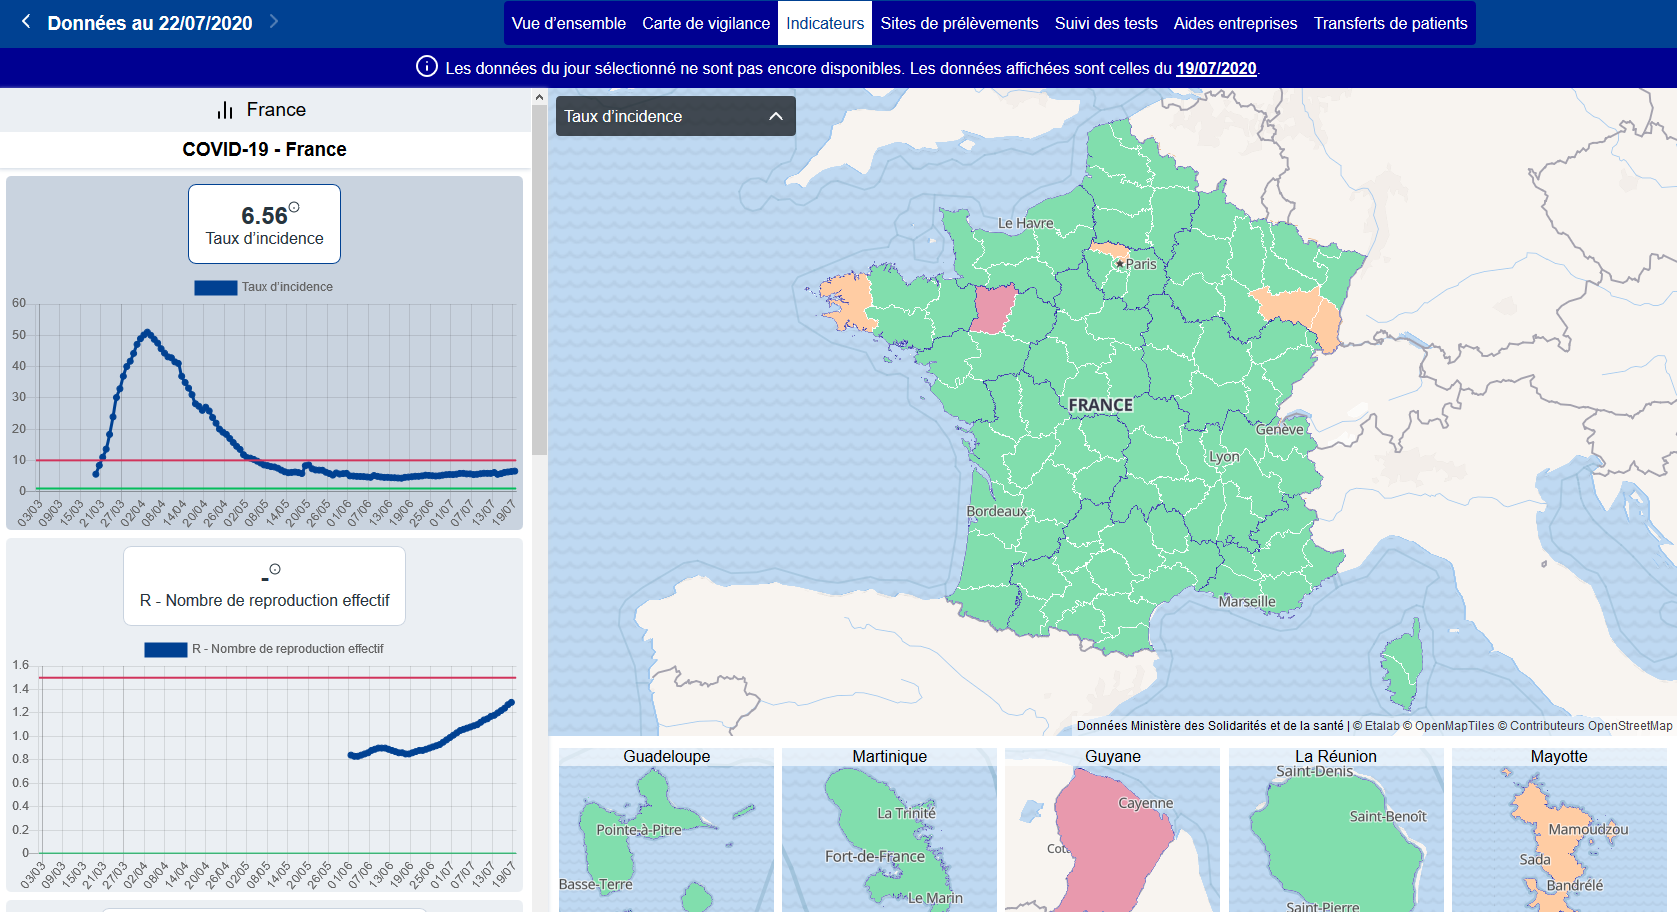Image resolution: width=1677 pixels, height=912 pixels.
Task: Switch to Vue d'ensemble tab
Action: (568, 23)
